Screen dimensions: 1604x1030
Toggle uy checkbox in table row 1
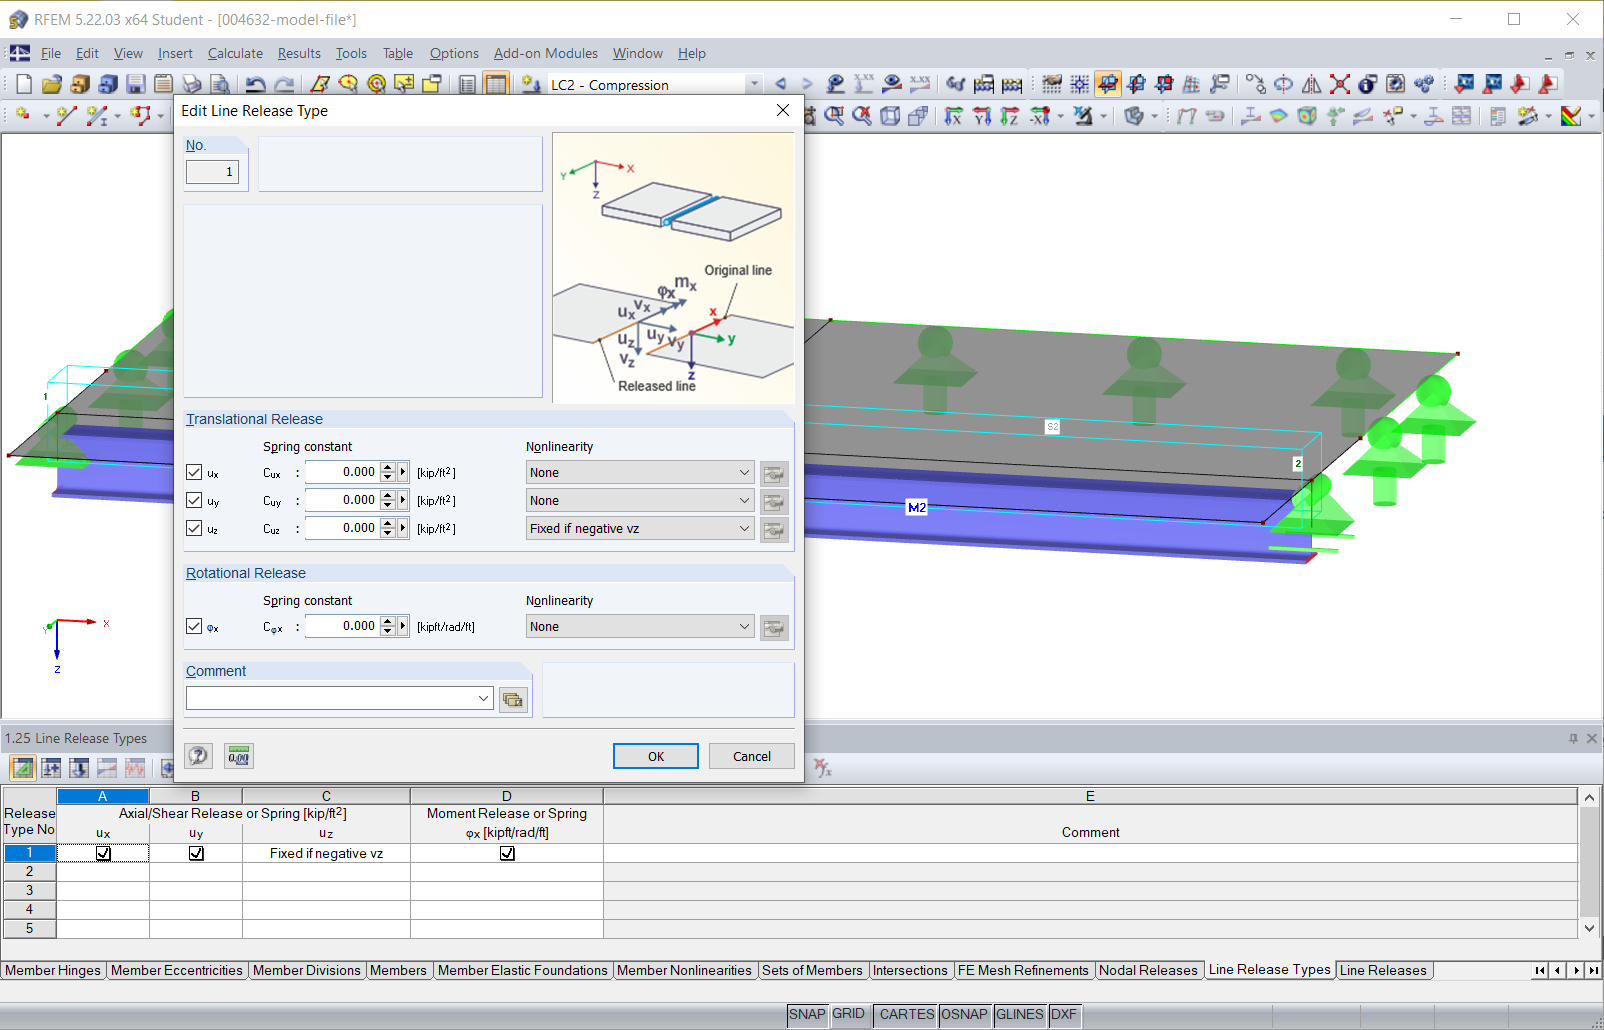point(196,853)
